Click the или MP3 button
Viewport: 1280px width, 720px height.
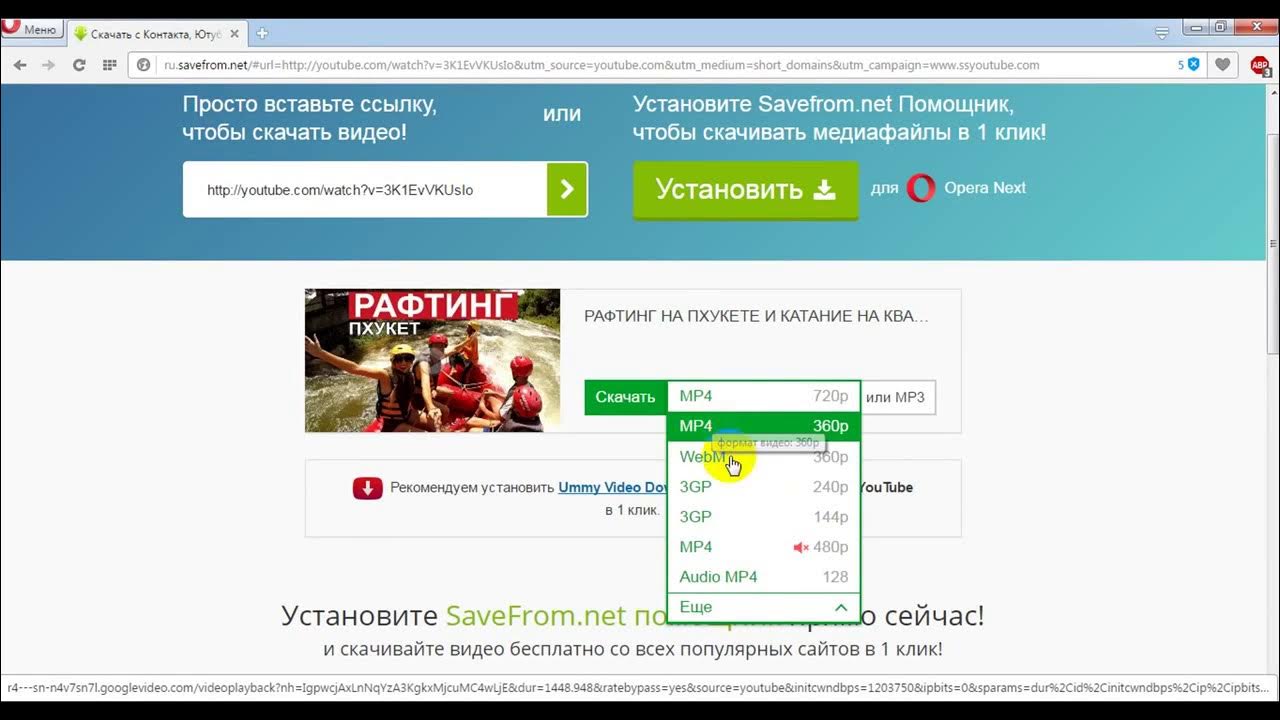tap(896, 397)
